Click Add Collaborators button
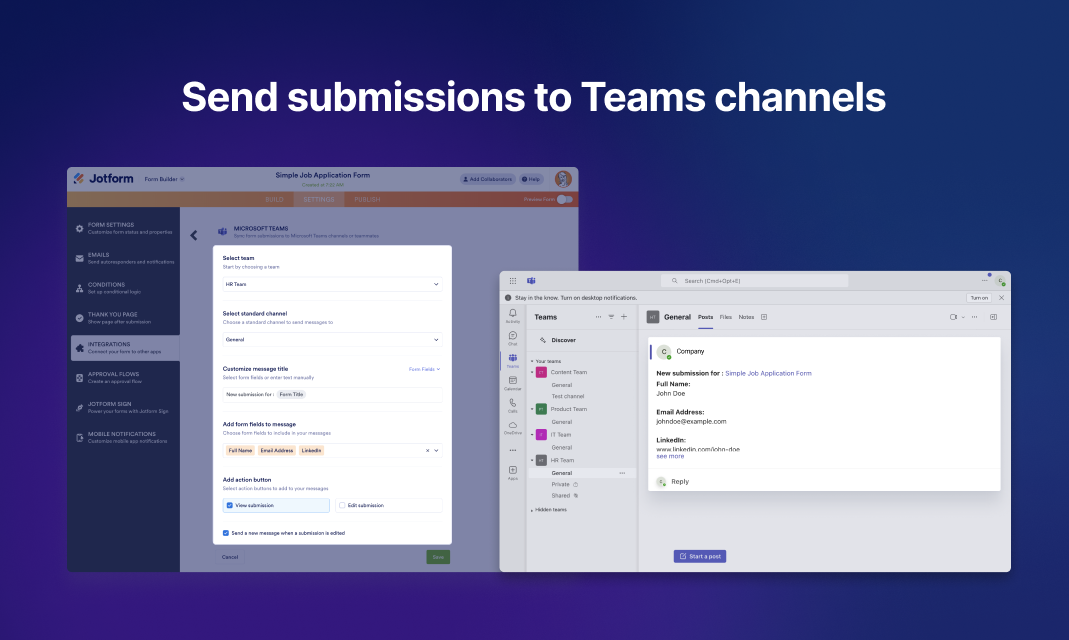Viewport: 1069px width, 640px height. (487, 179)
